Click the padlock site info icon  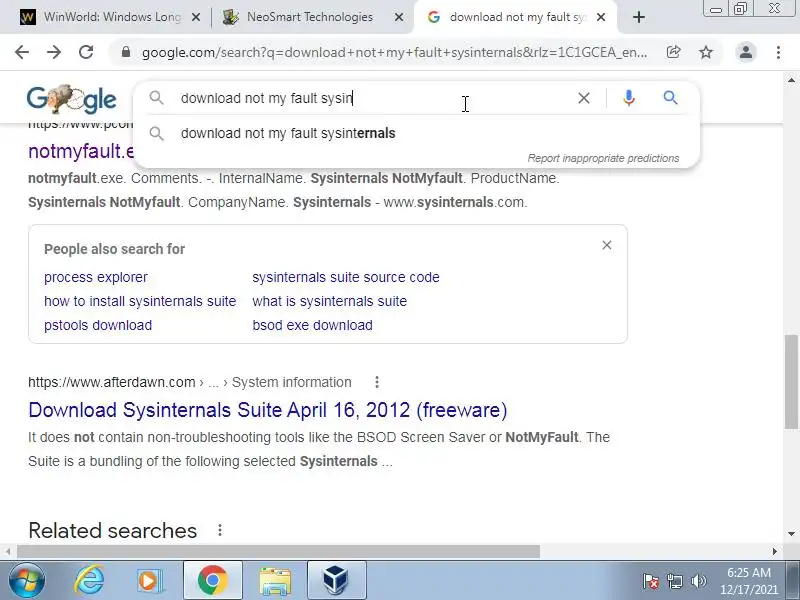coord(126,52)
